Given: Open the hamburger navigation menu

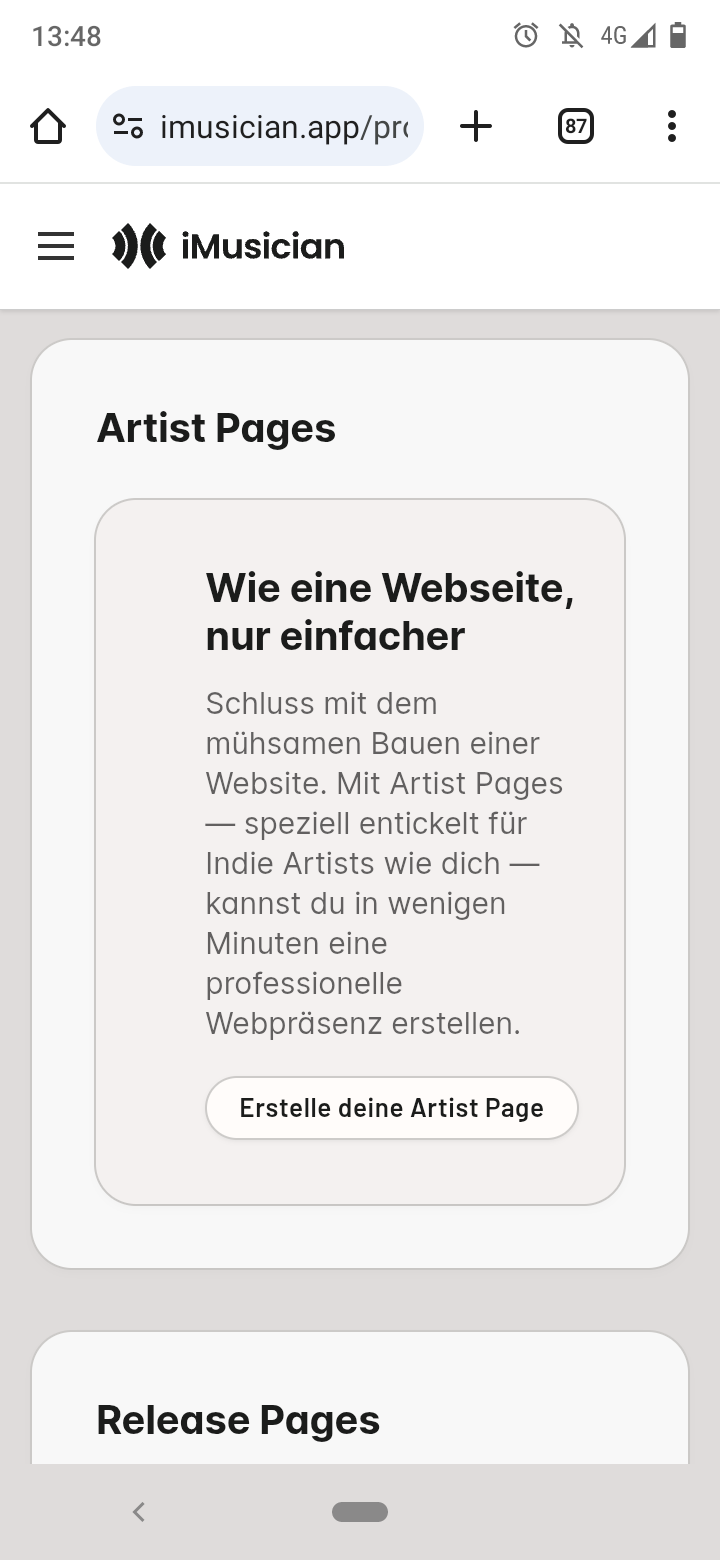Looking at the screenshot, I should 56,246.
